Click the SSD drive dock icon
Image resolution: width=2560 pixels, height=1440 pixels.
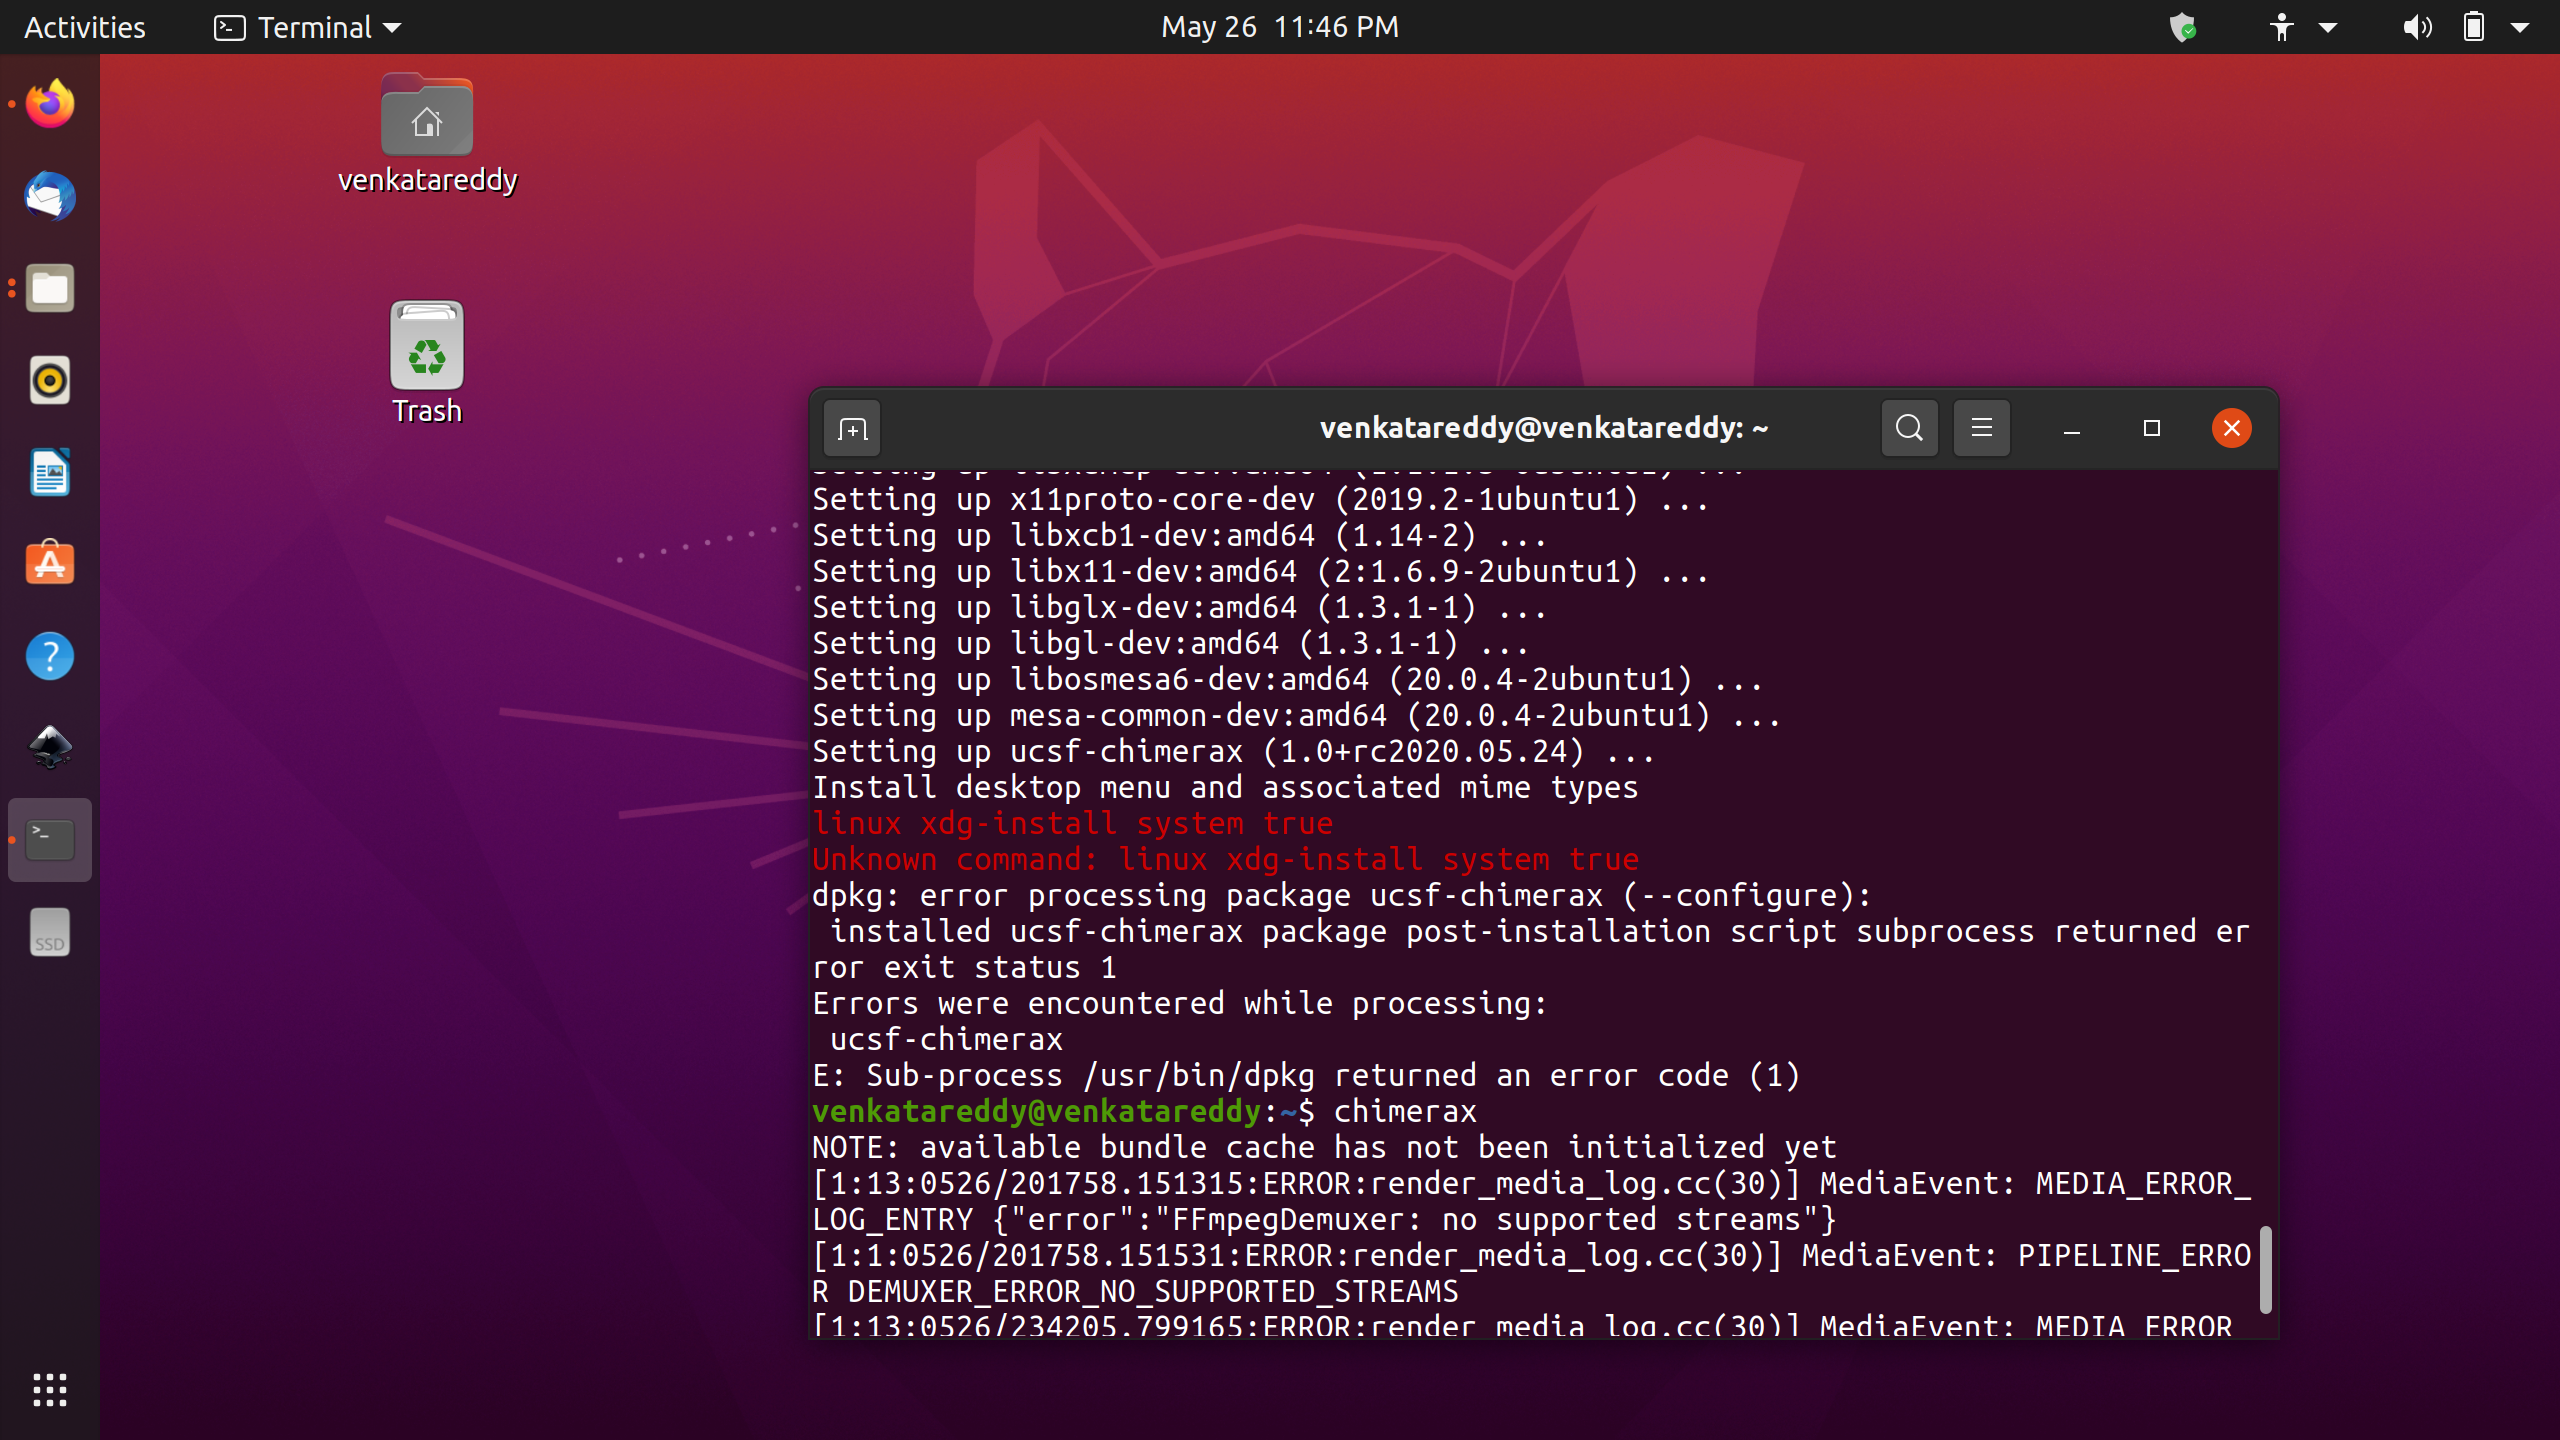pyautogui.click(x=50, y=932)
